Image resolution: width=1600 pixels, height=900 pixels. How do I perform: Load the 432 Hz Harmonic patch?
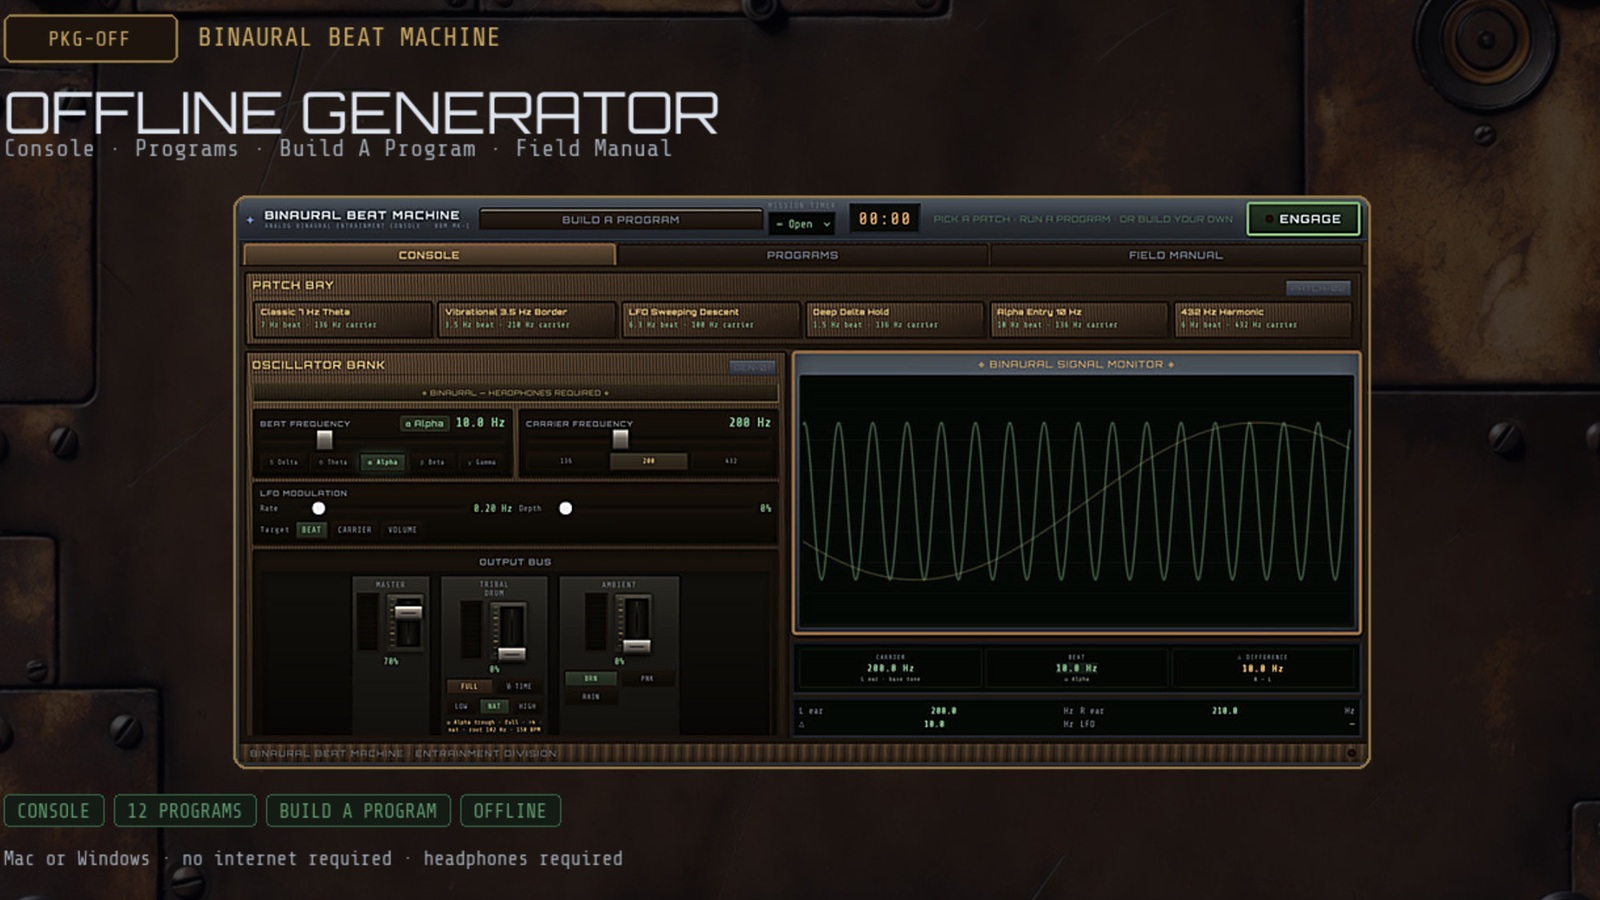coord(1263,319)
